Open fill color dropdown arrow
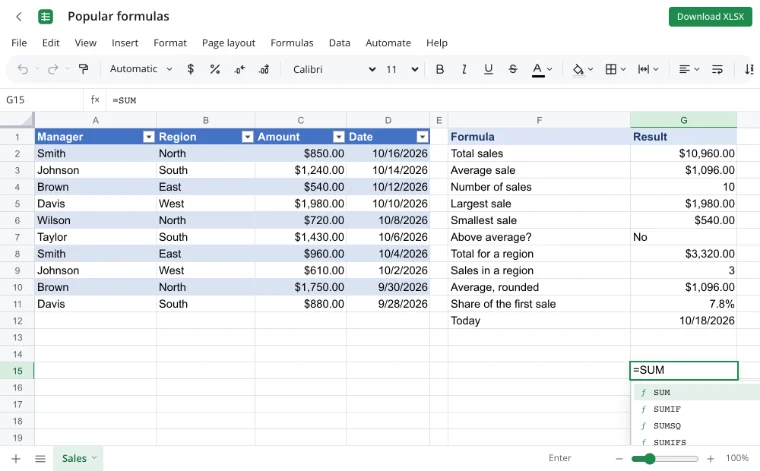 tap(590, 69)
